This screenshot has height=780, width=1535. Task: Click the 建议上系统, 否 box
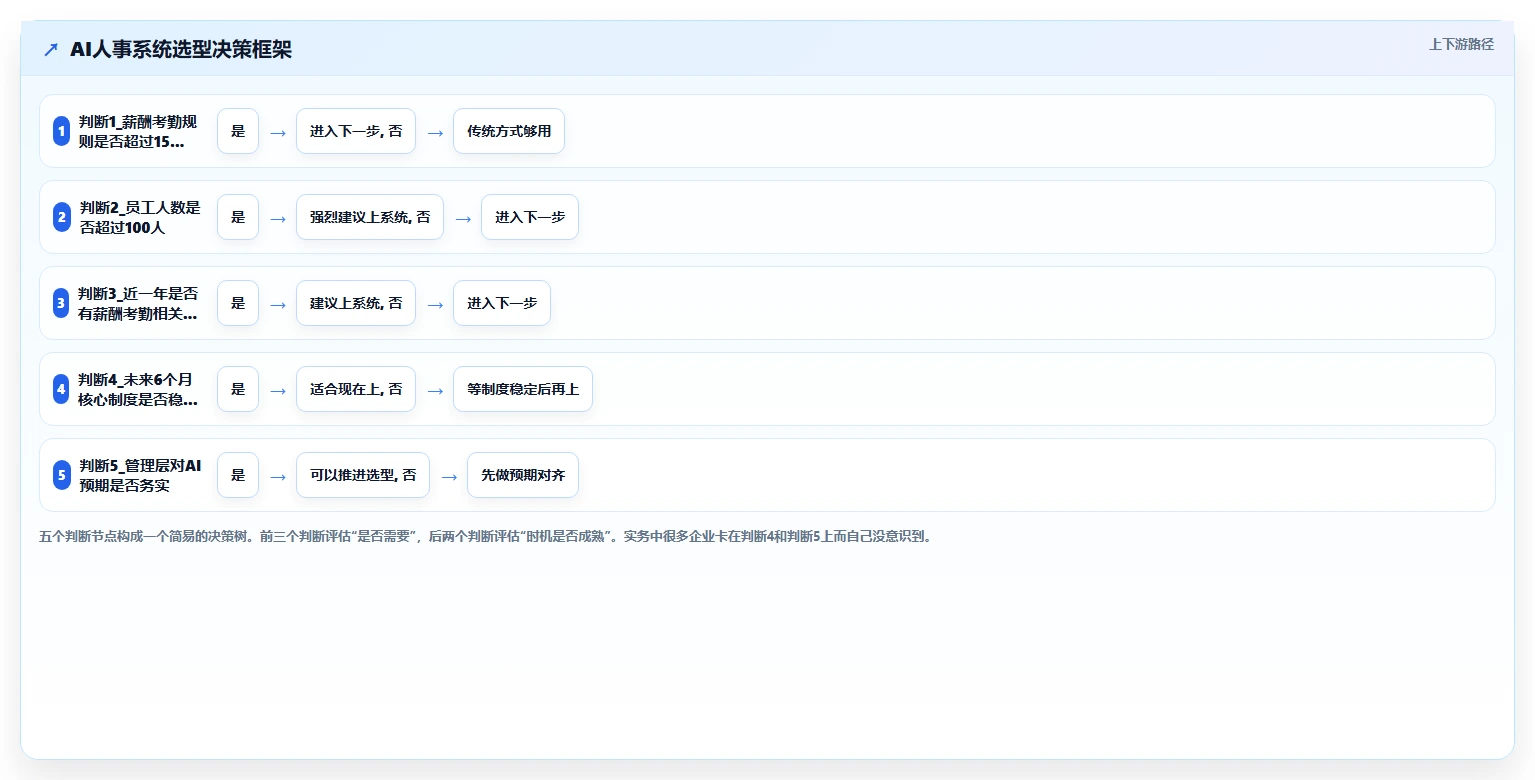[356, 303]
